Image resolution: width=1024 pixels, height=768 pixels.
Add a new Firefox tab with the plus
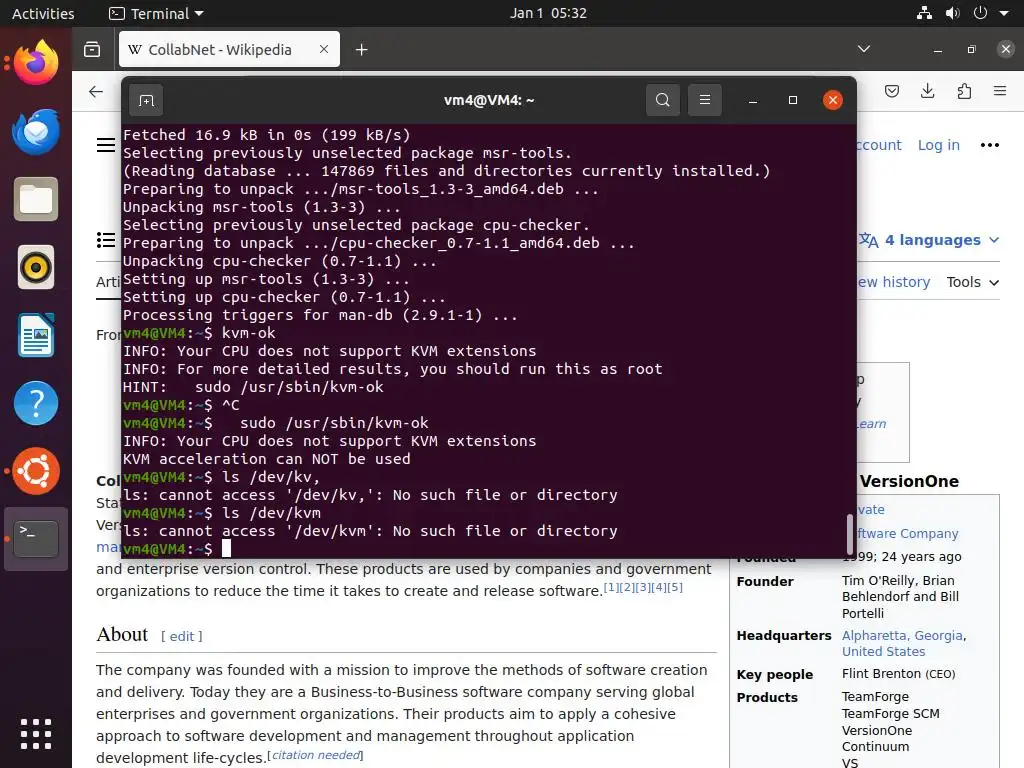361,50
